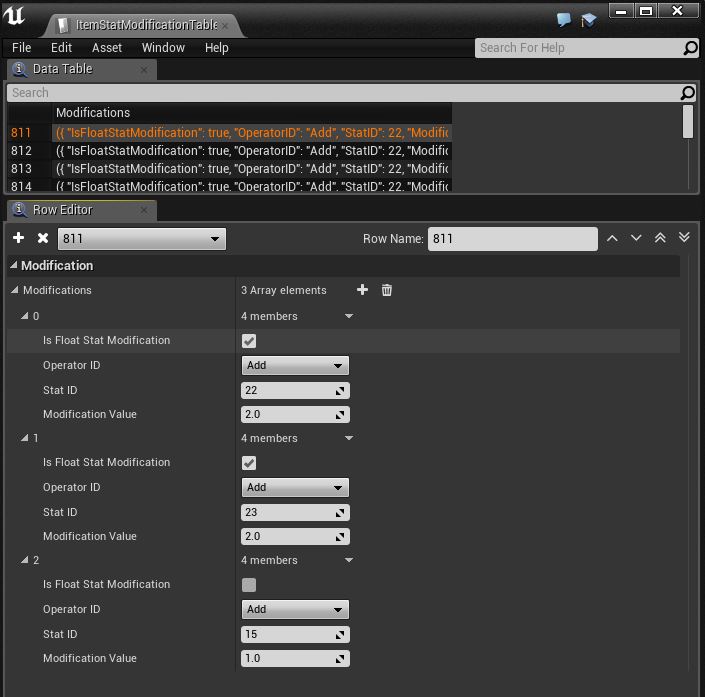Click the plus icon to add new row

[x=19, y=238]
